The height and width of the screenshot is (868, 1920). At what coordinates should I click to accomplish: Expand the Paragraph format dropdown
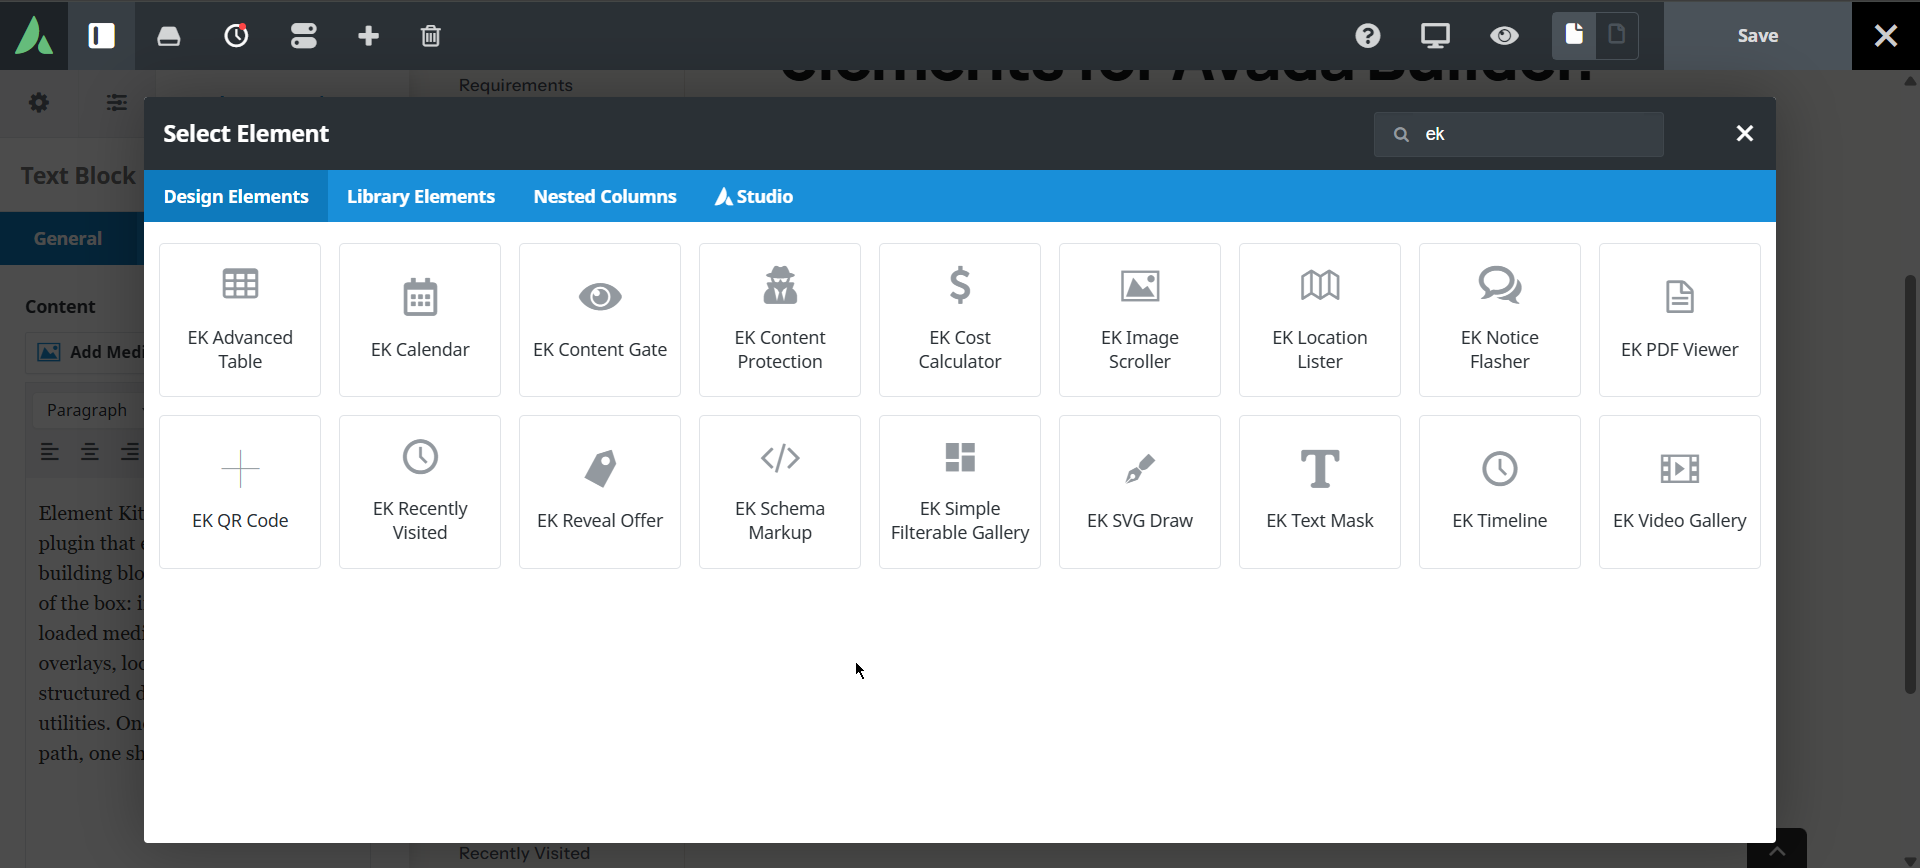point(90,410)
